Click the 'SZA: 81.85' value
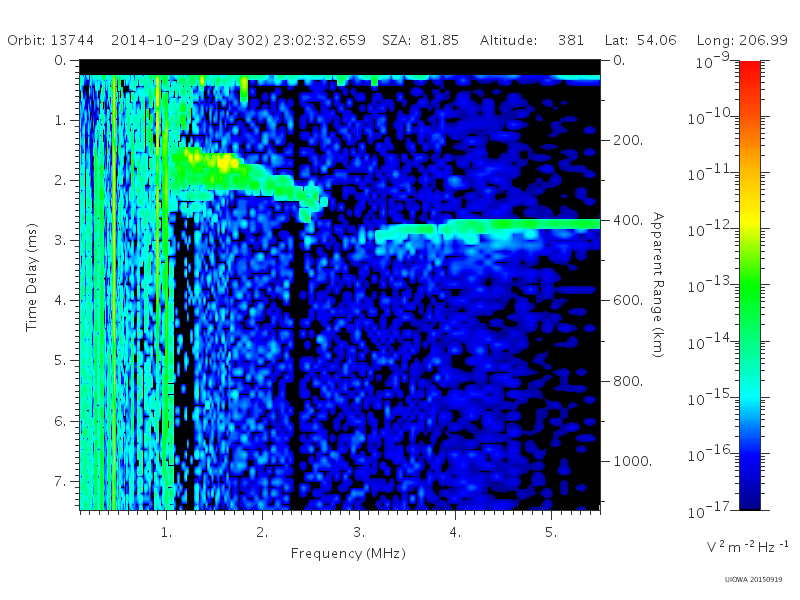This screenshot has height=600, width=800. 420,40
